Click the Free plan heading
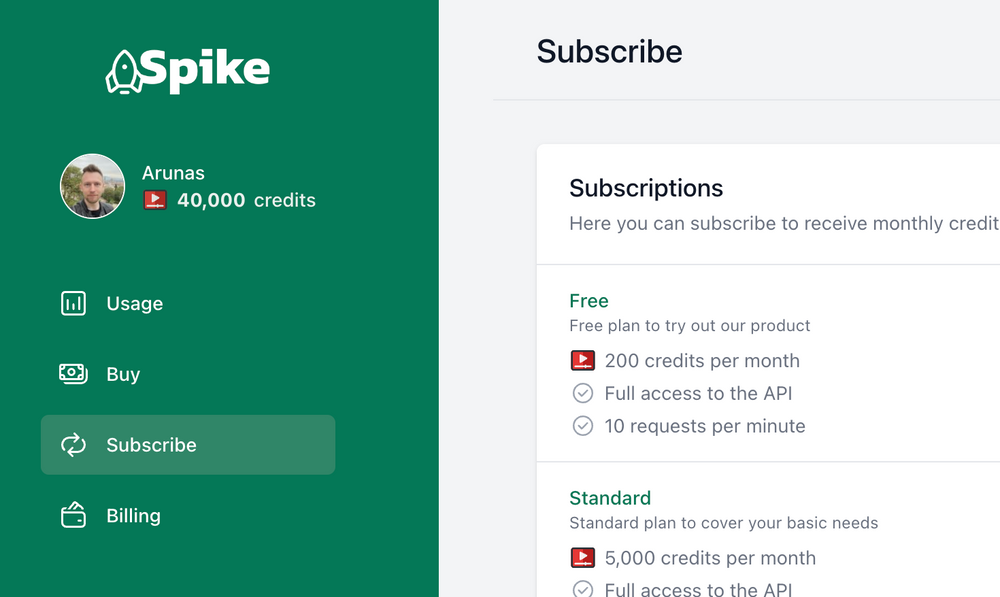1000x597 pixels. coord(589,301)
